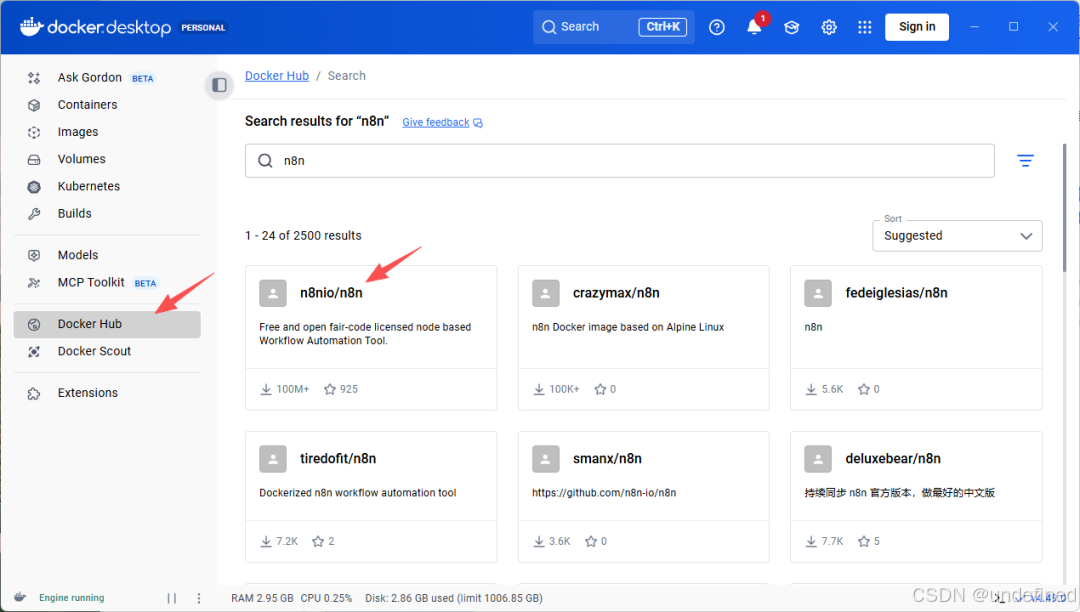Open the apps grid icon
The height and width of the screenshot is (612, 1080).
[865, 27]
